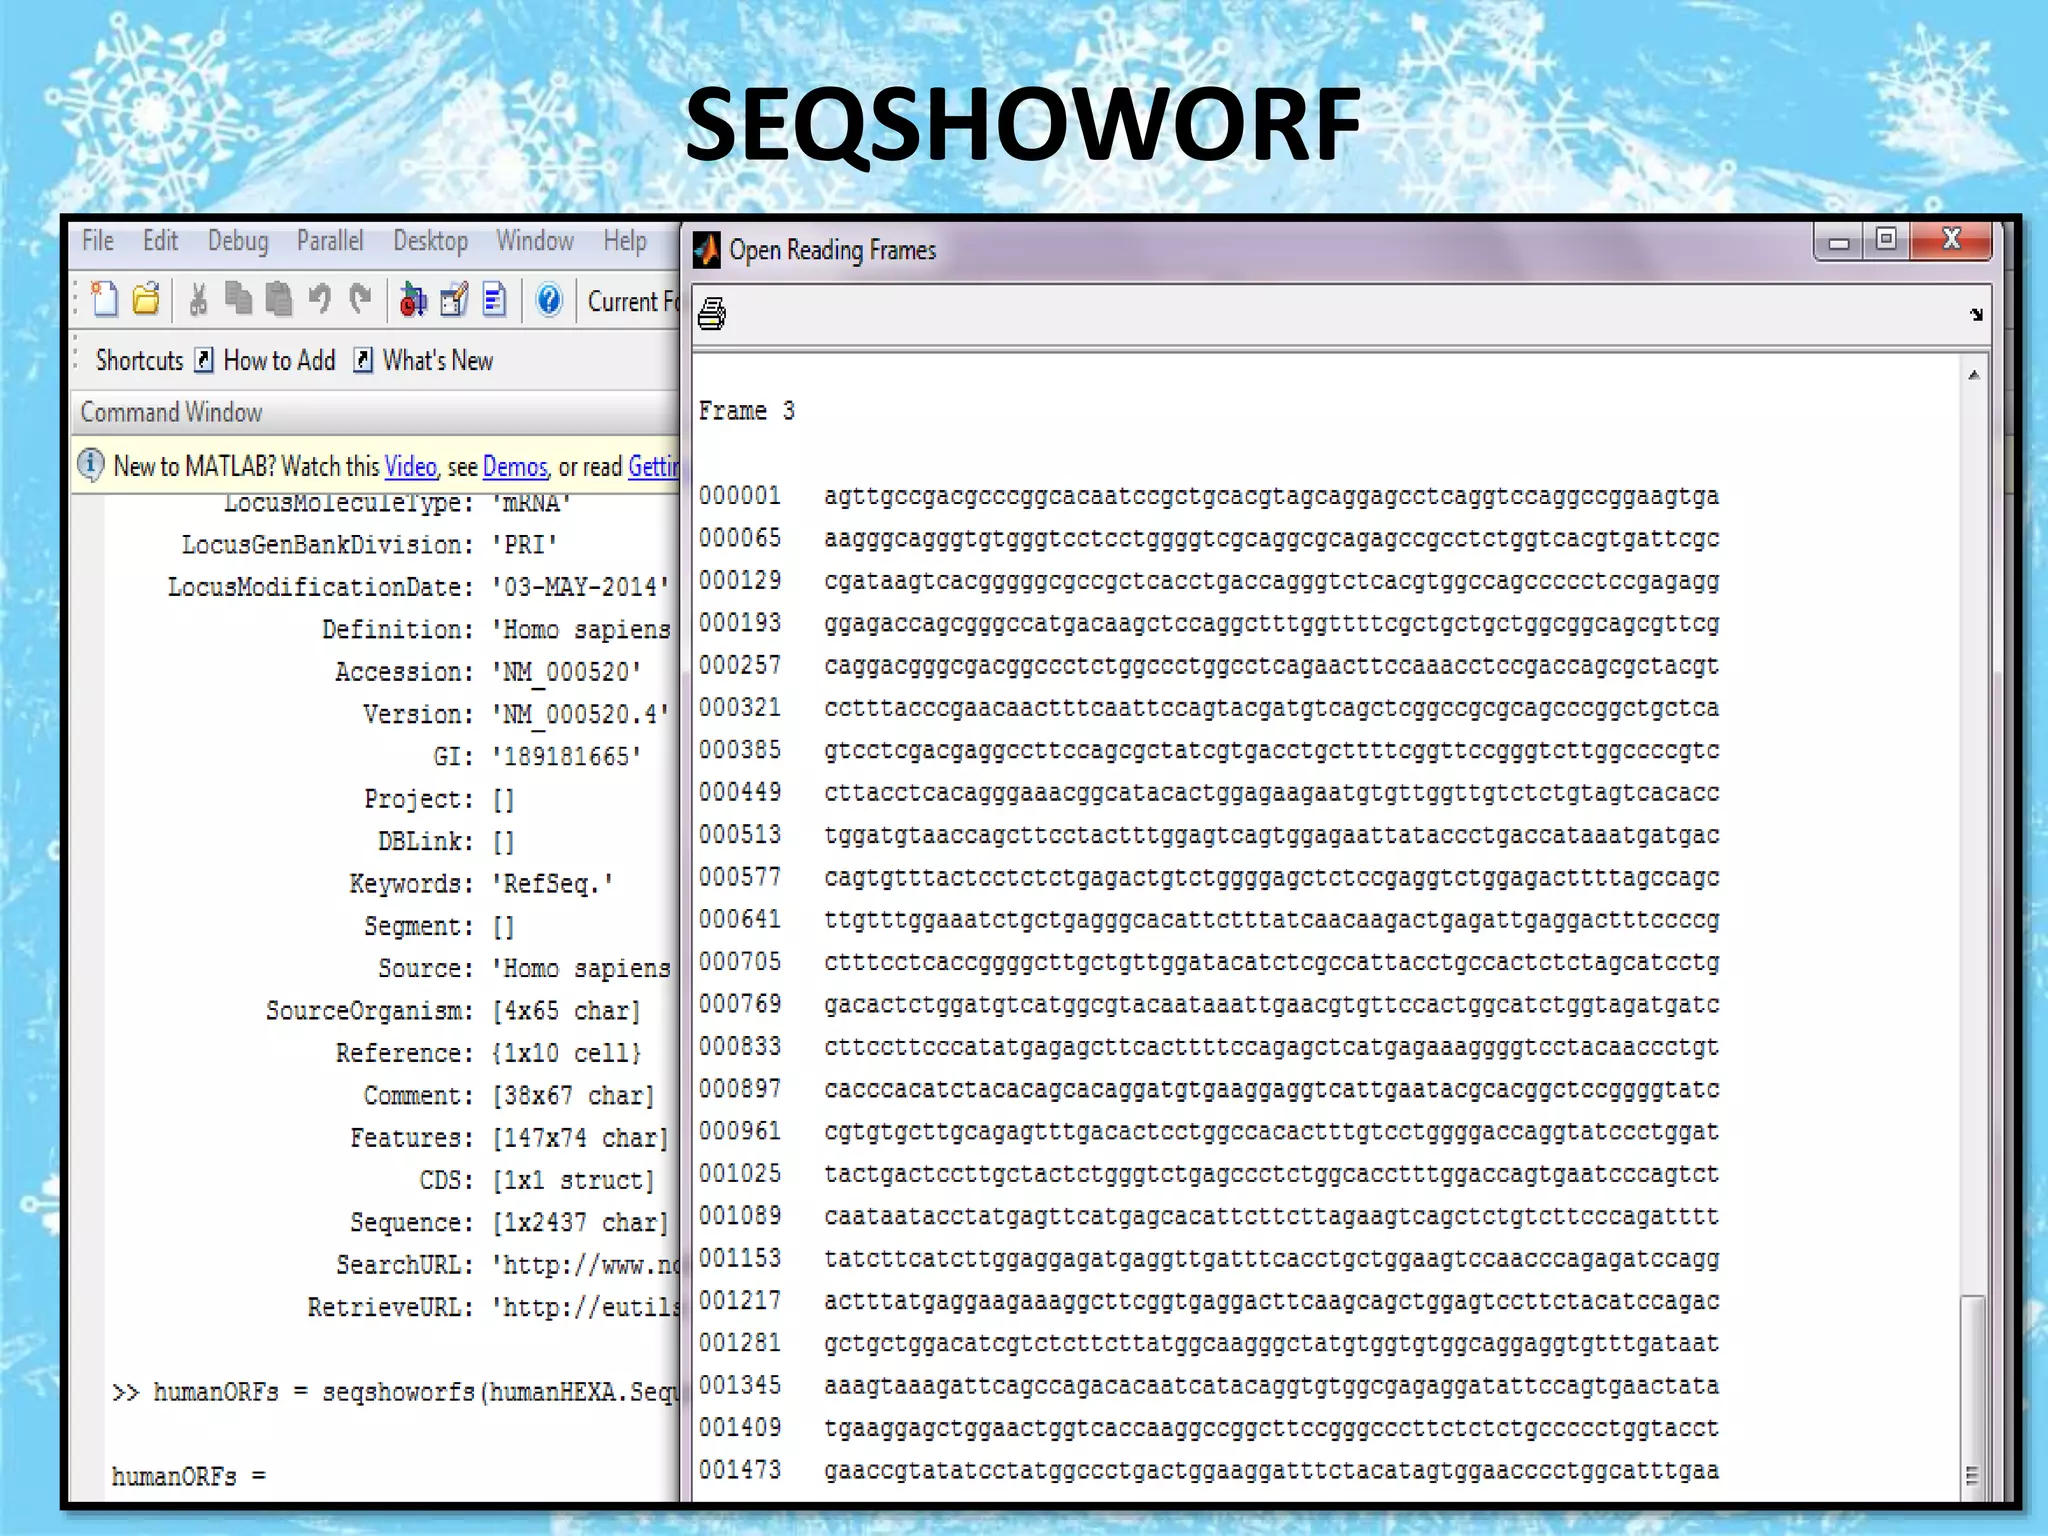Click the What's New shortcut icon
2048x1536 pixels.
(x=363, y=360)
